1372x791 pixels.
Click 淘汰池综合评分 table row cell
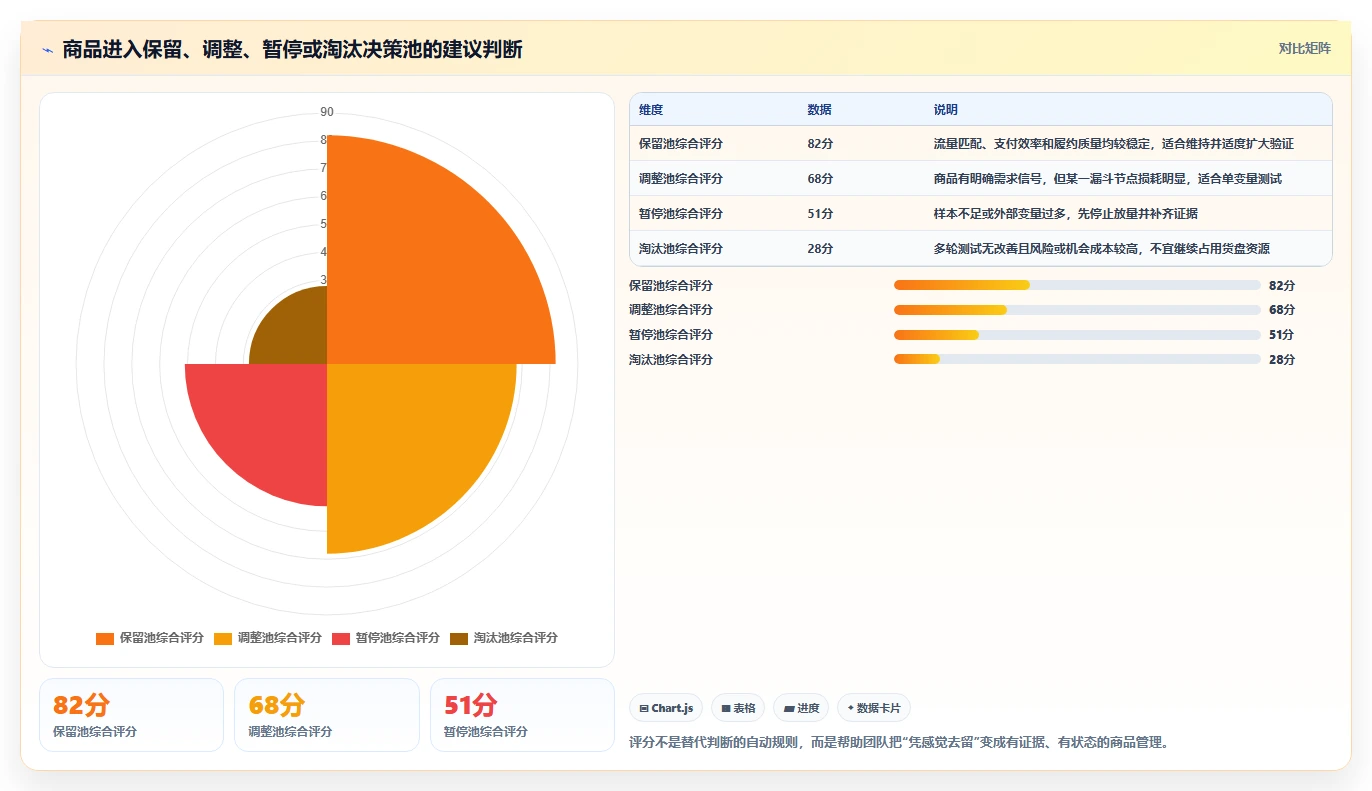[x=681, y=249]
